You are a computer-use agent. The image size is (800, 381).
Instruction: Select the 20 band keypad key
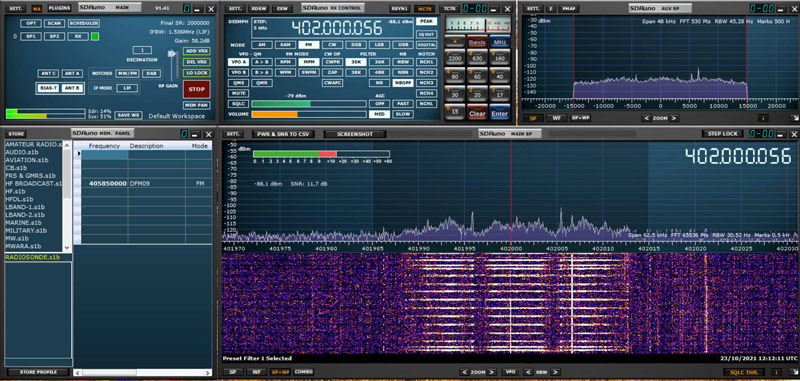477,94
